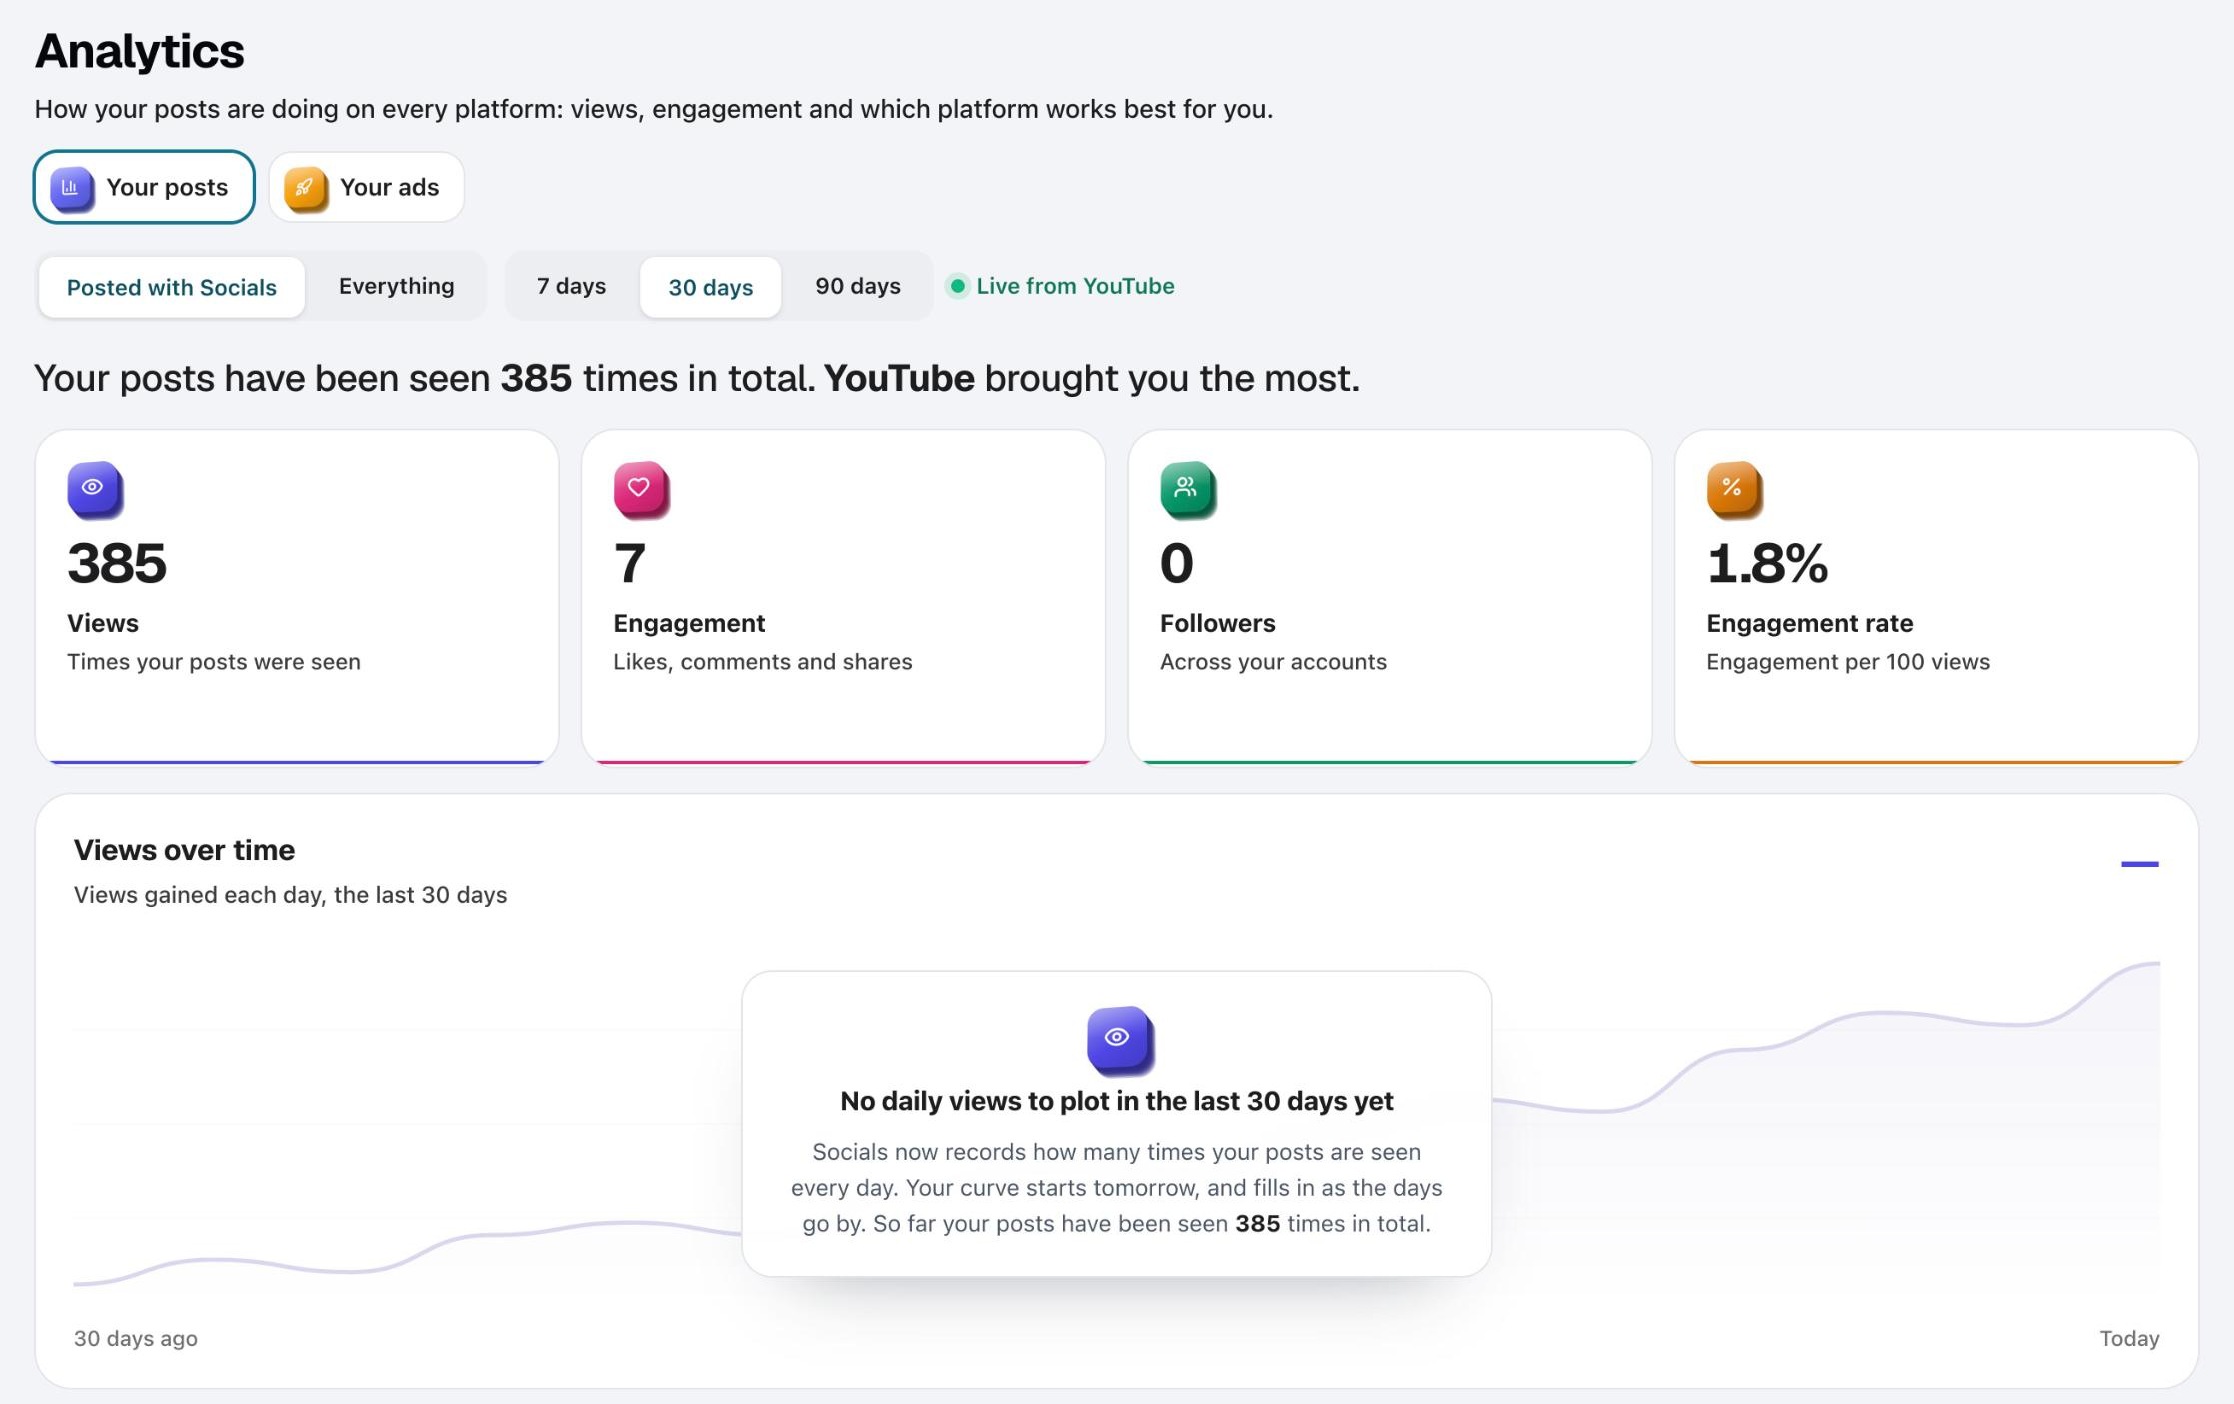
Task: Click 'Times your posts were seen' text
Action: click(214, 662)
